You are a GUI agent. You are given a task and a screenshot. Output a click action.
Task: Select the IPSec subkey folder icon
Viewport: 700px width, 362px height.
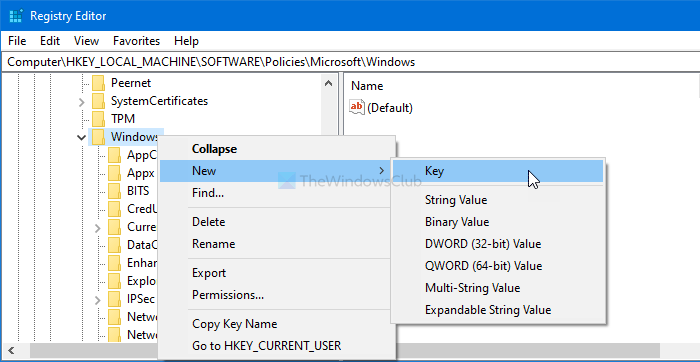(x=114, y=299)
